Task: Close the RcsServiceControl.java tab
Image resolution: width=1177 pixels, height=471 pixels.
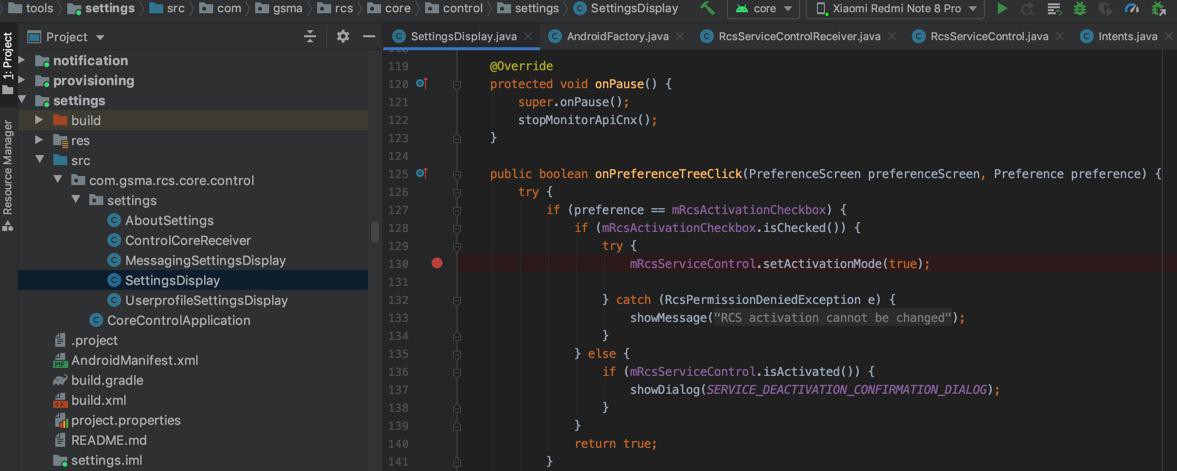Action: 1059,36
